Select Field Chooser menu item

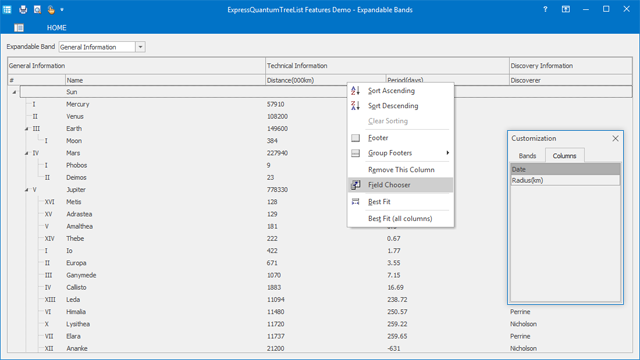400,185
